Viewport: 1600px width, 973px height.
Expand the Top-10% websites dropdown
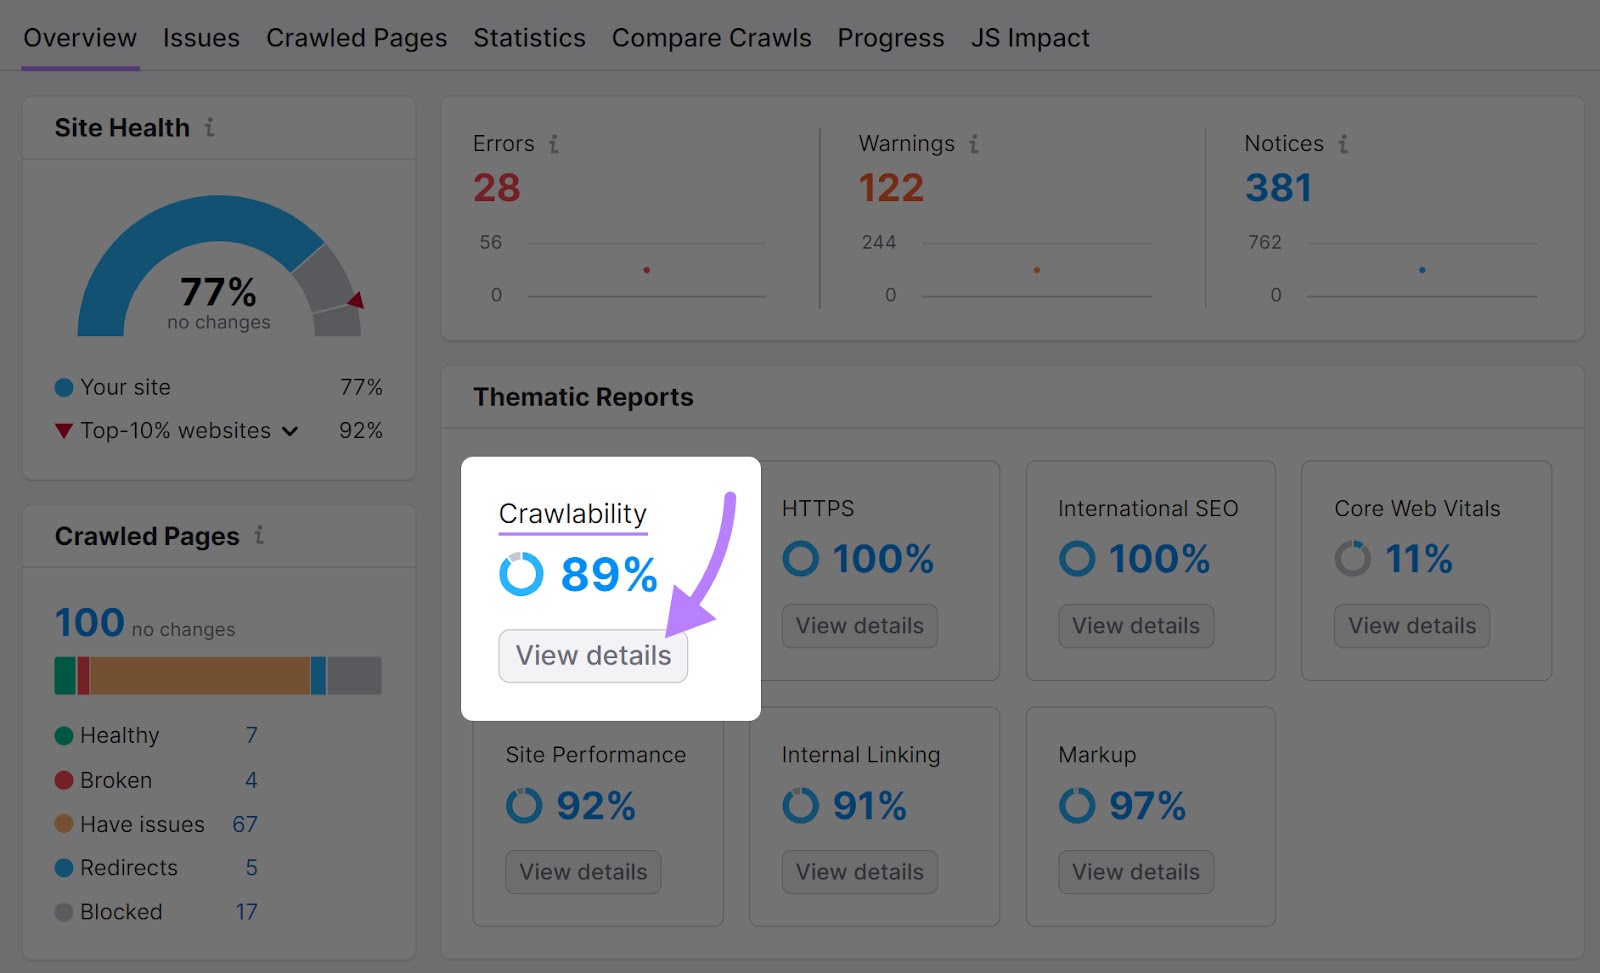289,431
